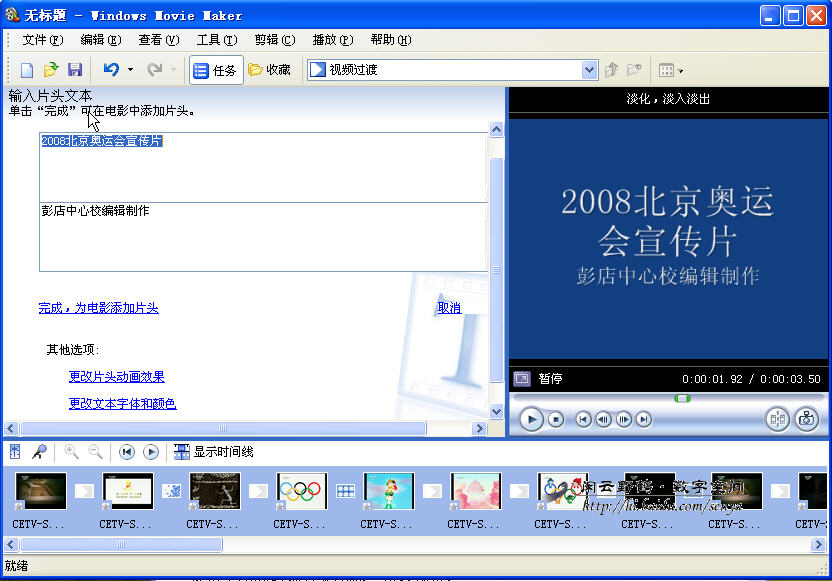Play the preview in the monitor
Viewport: 832px width, 581px height.
point(531,420)
